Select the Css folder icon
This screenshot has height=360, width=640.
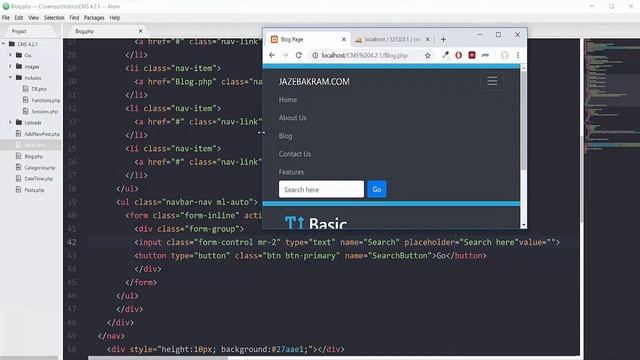(x=19, y=55)
